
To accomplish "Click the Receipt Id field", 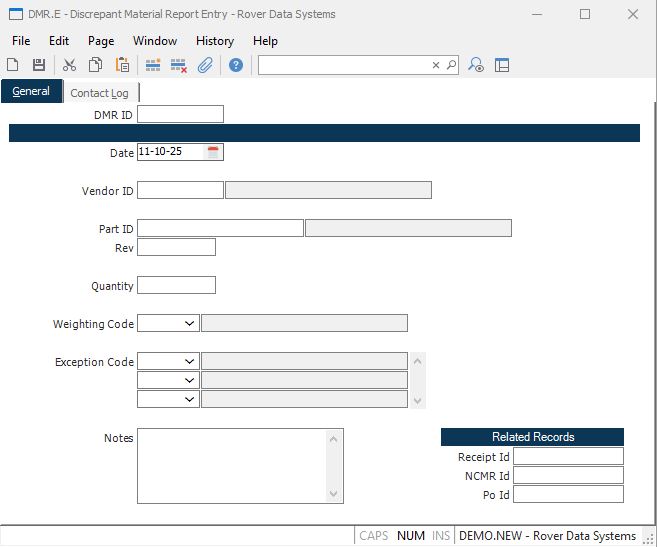I will tap(568, 456).
